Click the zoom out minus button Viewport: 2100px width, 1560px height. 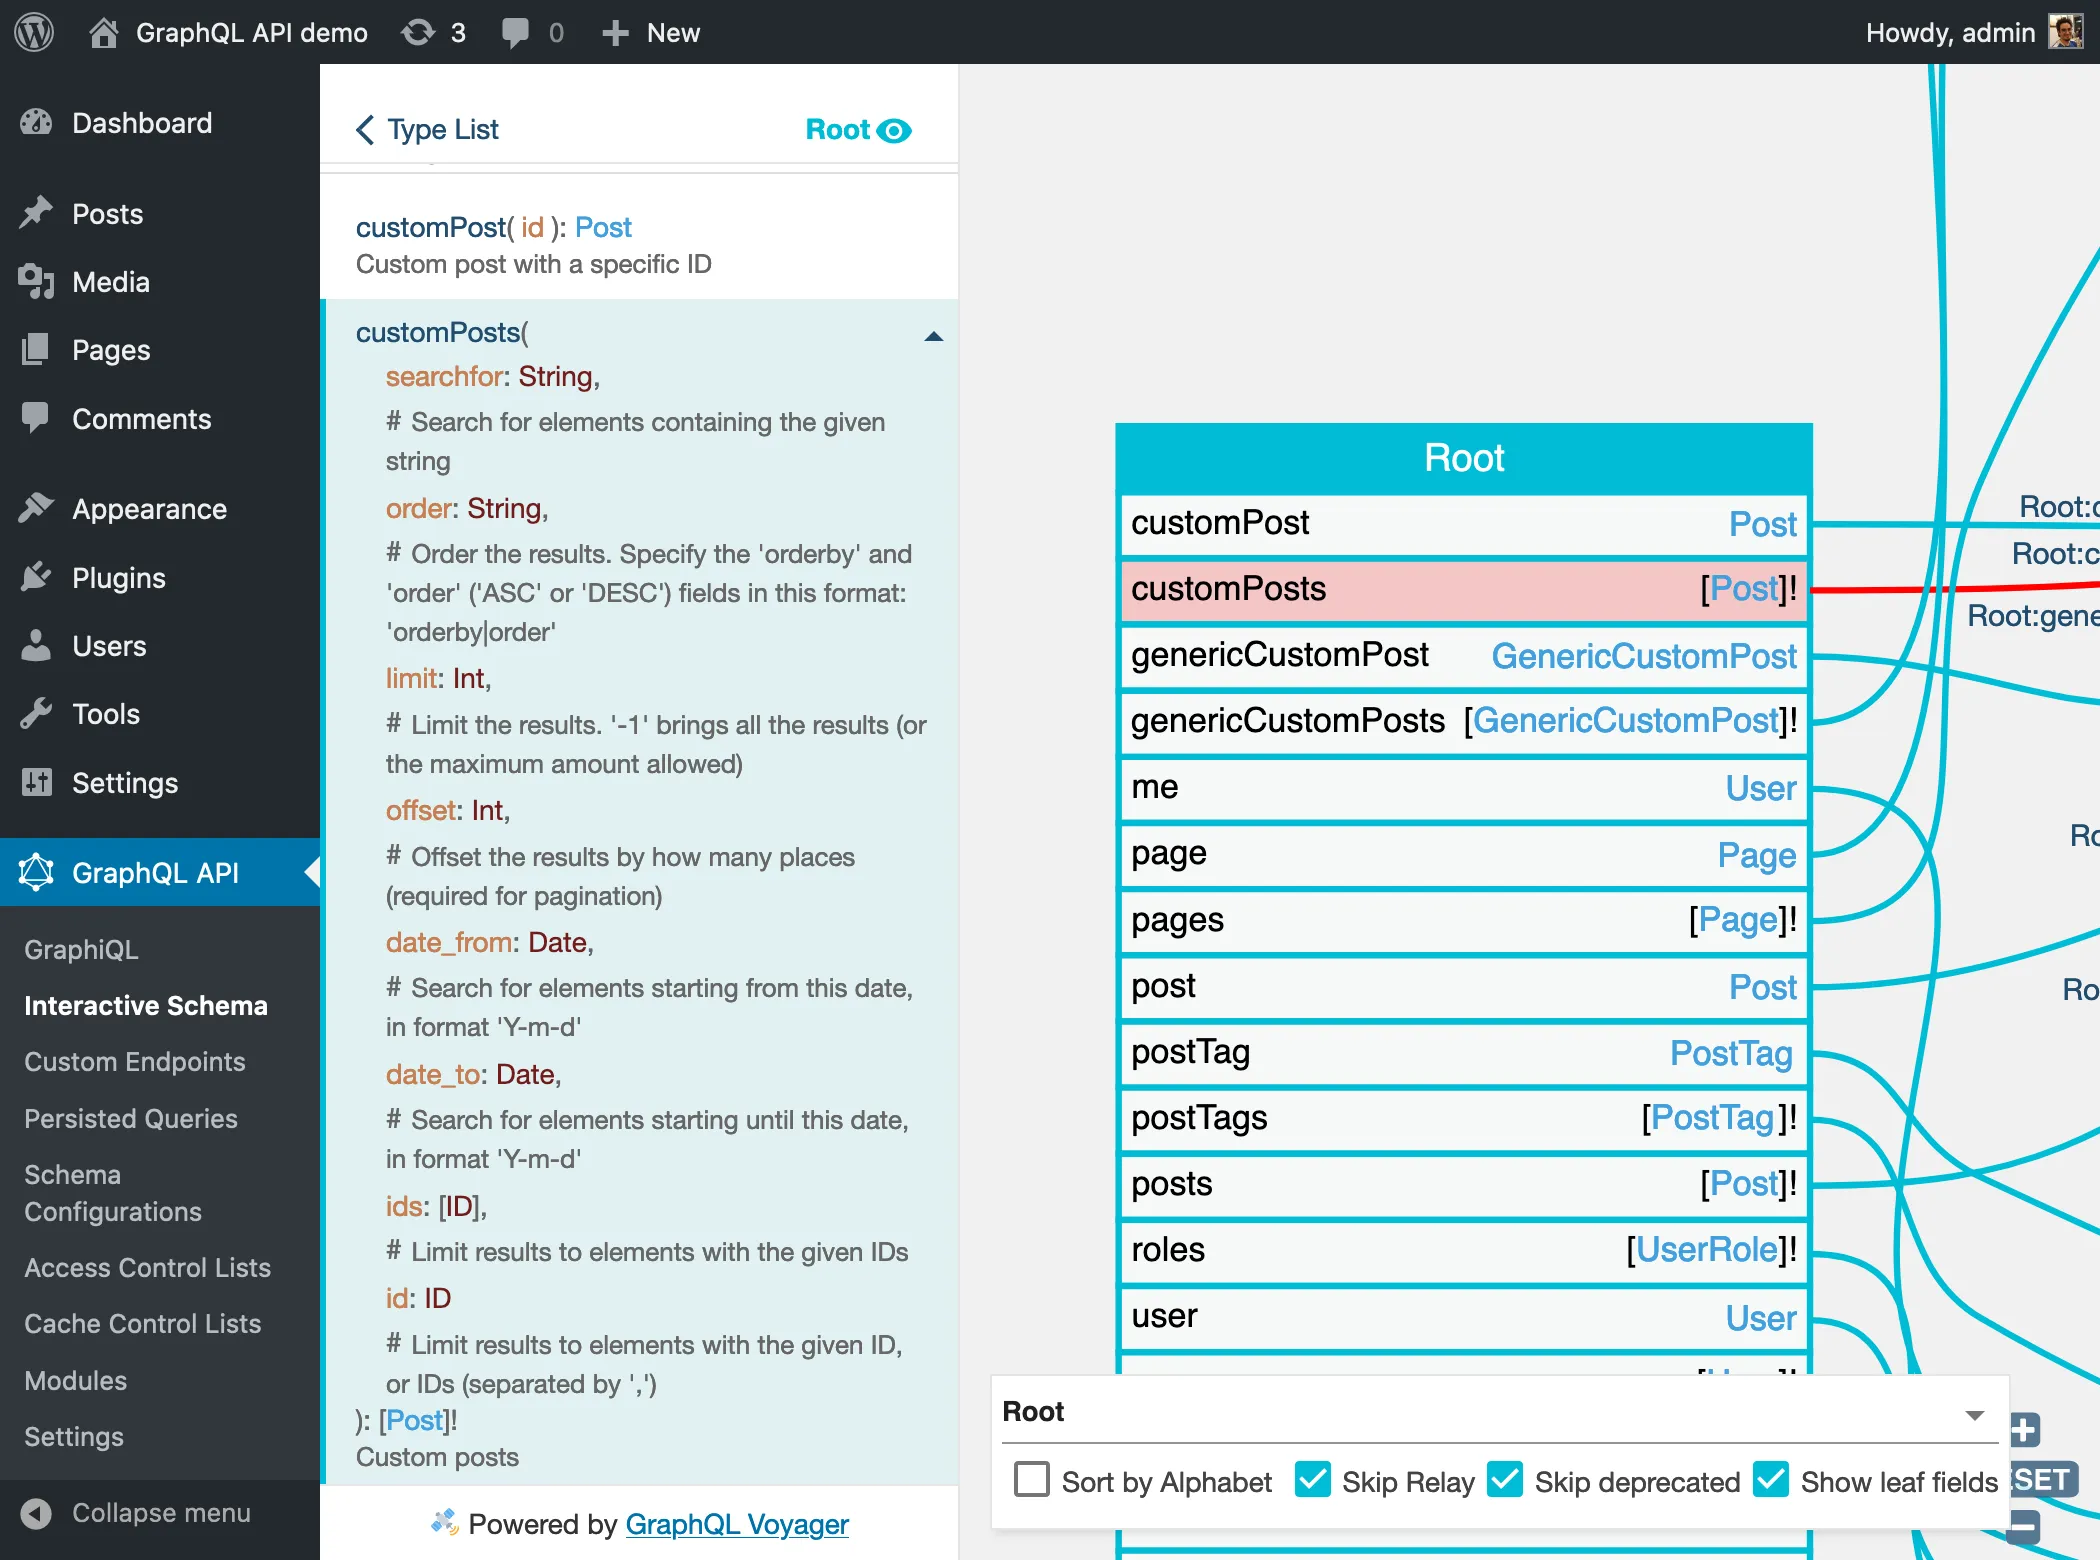click(x=2023, y=1526)
